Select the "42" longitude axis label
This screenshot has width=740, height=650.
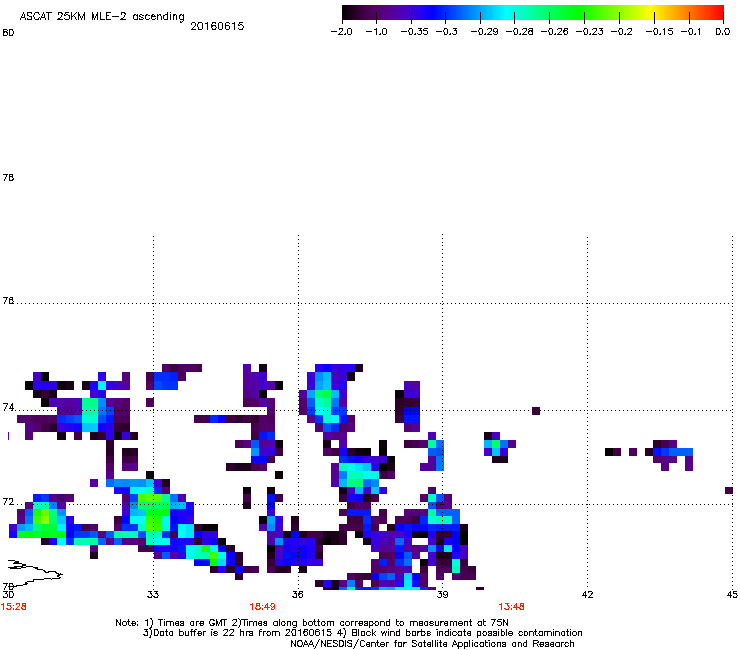coord(587,594)
